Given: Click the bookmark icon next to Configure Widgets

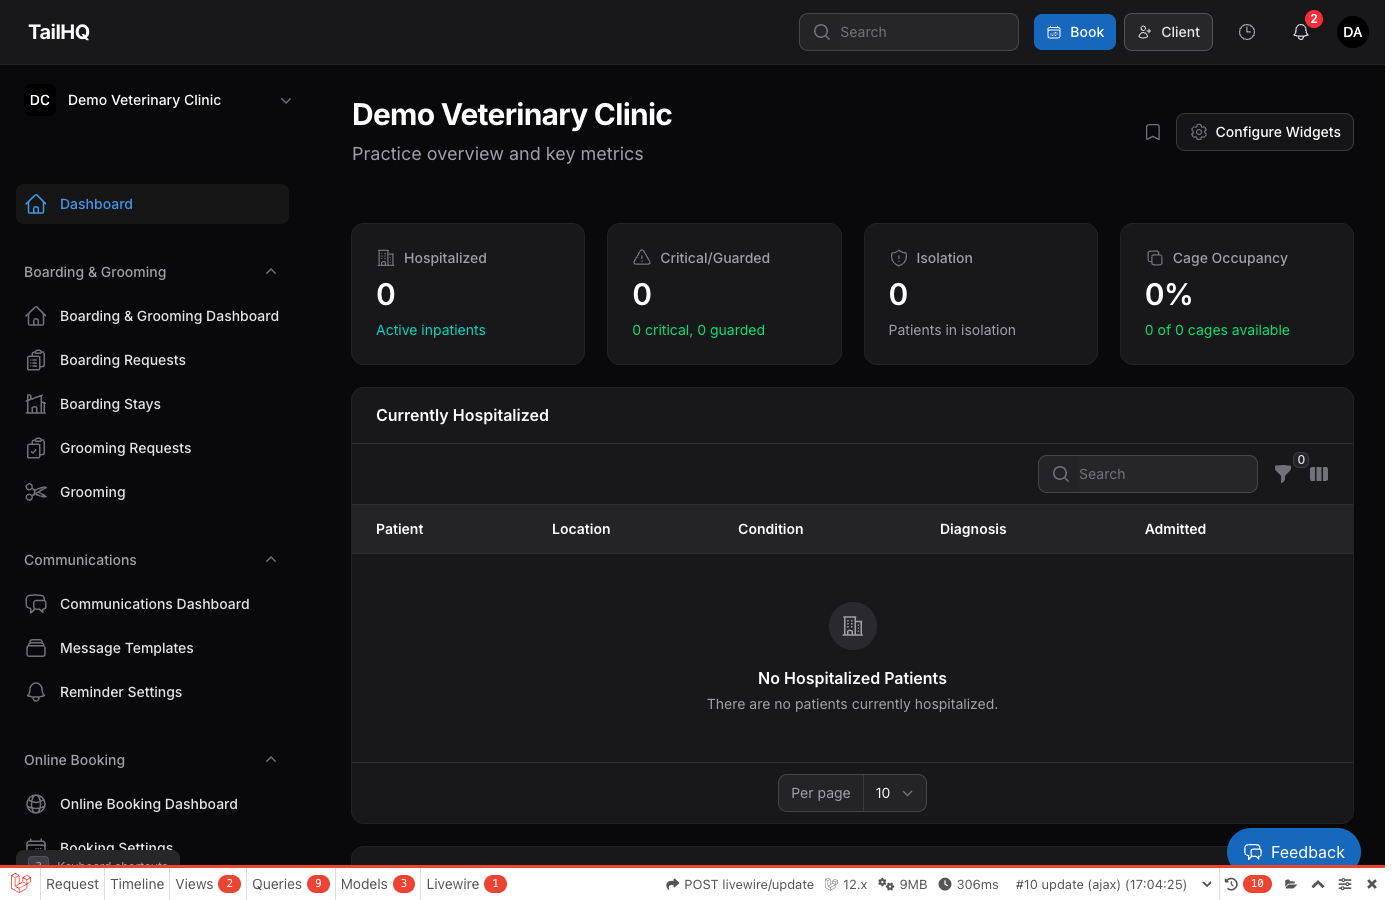Looking at the screenshot, I should click(x=1152, y=131).
